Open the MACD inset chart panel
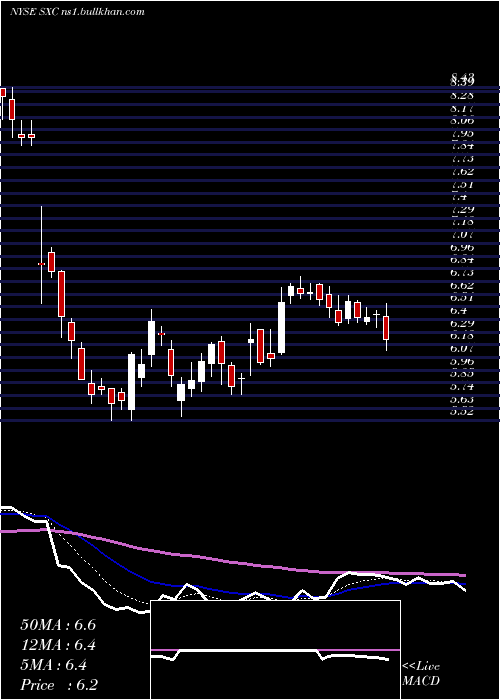Viewport: 500px width, 700px height. click(275, 650)
